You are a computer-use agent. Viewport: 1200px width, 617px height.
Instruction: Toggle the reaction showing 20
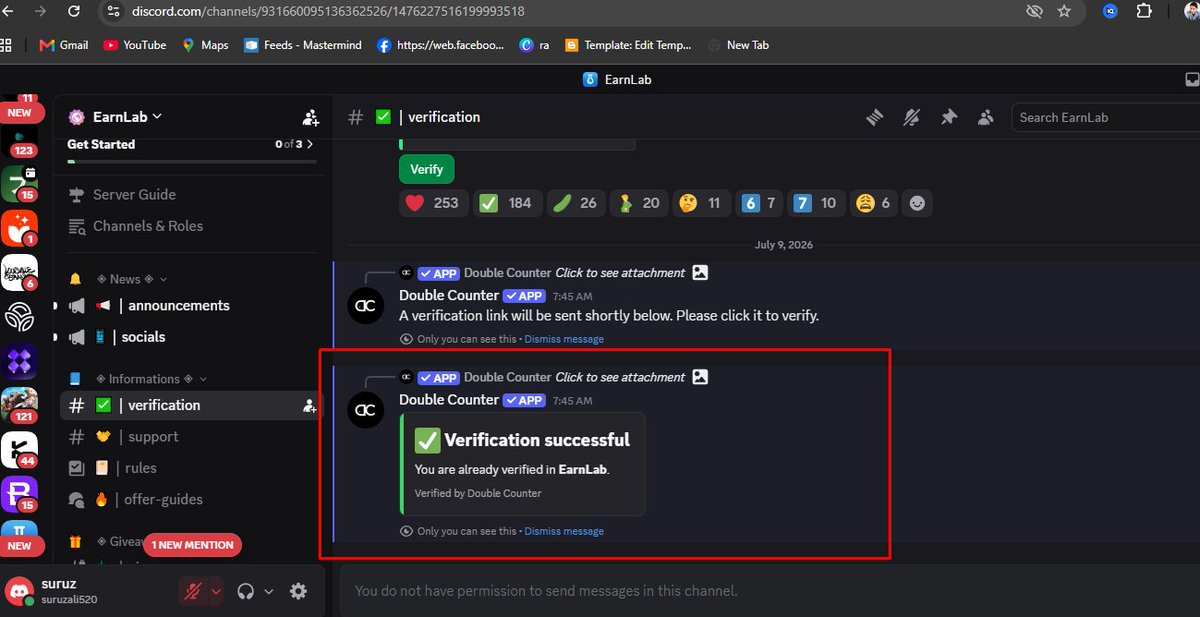point(638,203)
